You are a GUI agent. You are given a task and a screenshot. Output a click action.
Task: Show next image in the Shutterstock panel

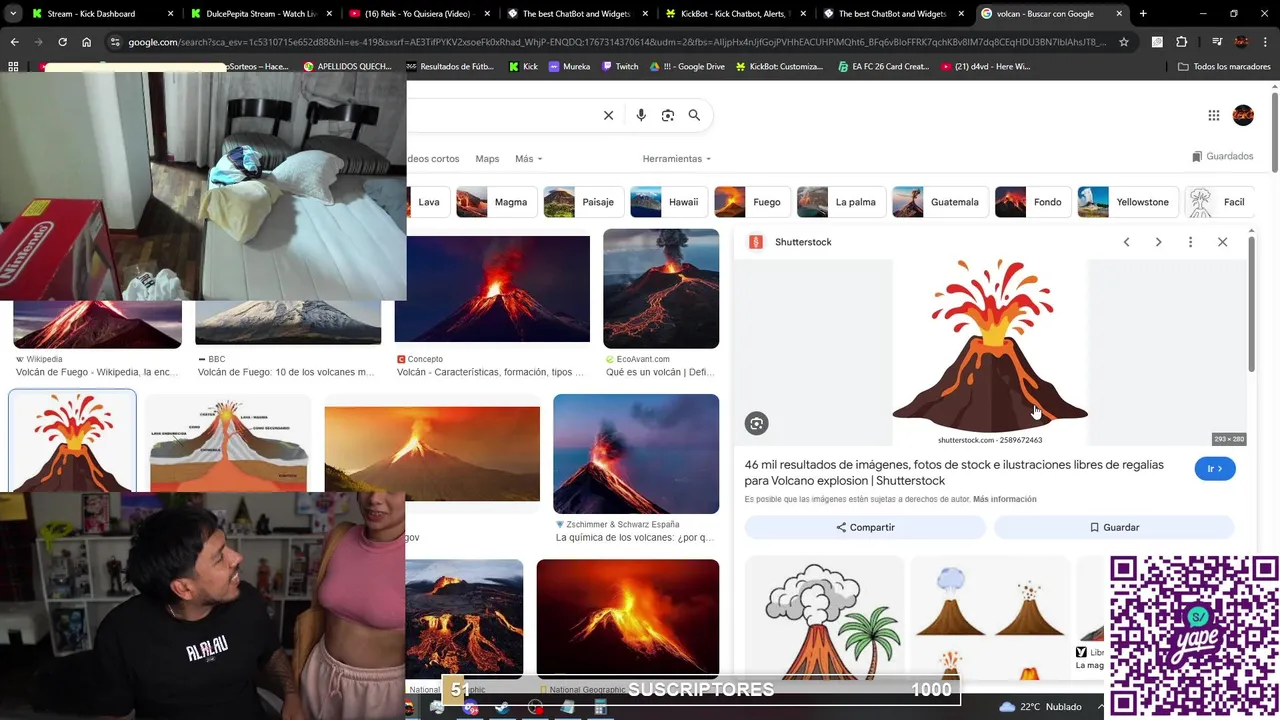1158,242
